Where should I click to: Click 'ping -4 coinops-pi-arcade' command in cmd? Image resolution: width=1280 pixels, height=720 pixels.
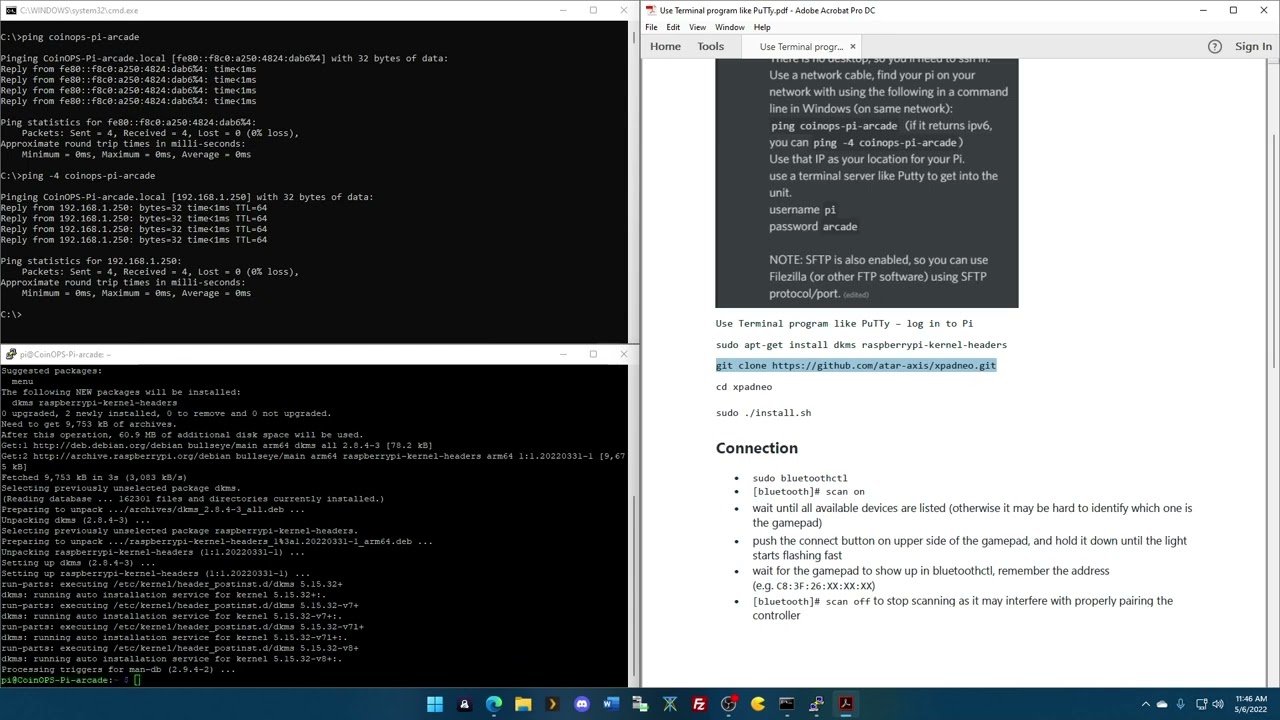88,175
